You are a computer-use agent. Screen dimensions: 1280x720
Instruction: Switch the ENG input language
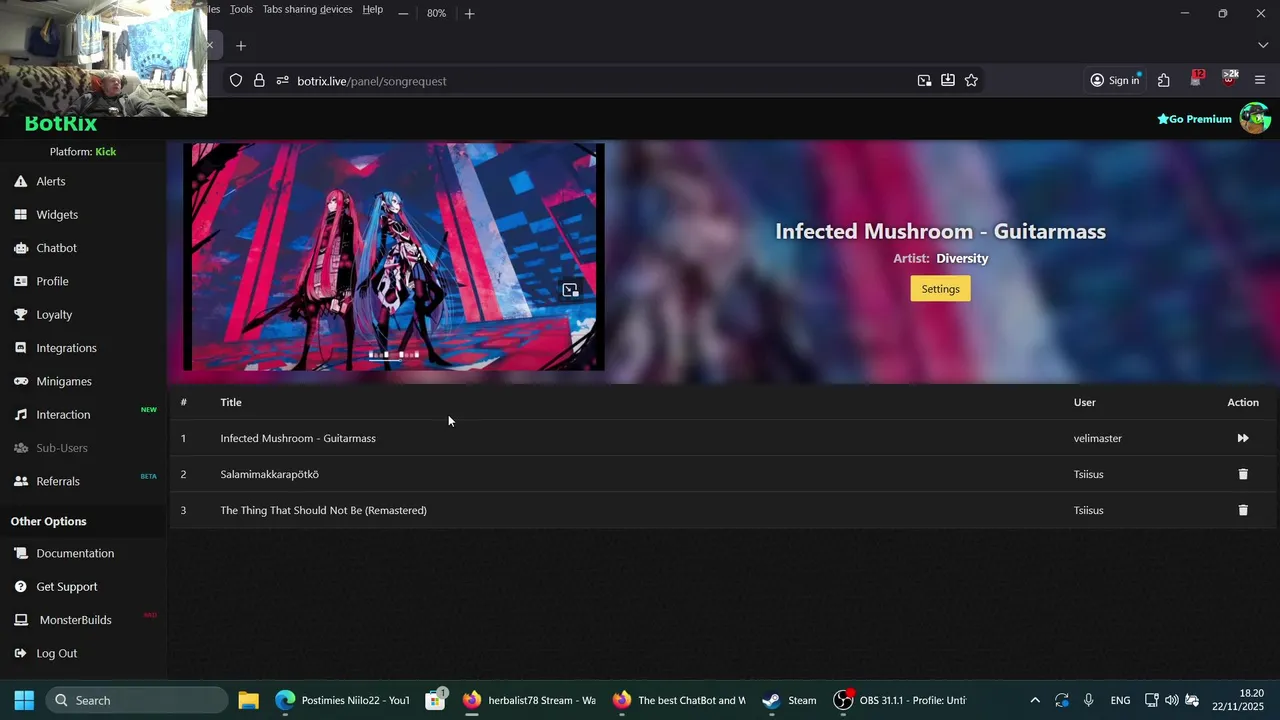tap(1120, 700)
